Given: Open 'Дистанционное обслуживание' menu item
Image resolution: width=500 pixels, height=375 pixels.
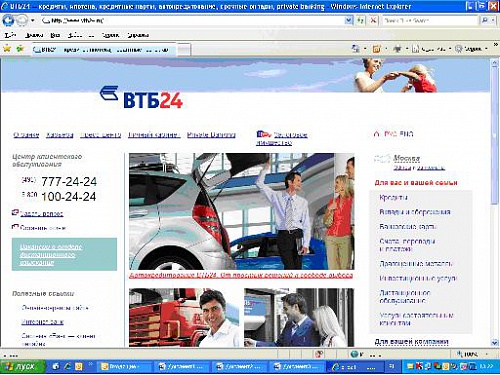Looking at the screenshot, I should [x=405, y=297].
